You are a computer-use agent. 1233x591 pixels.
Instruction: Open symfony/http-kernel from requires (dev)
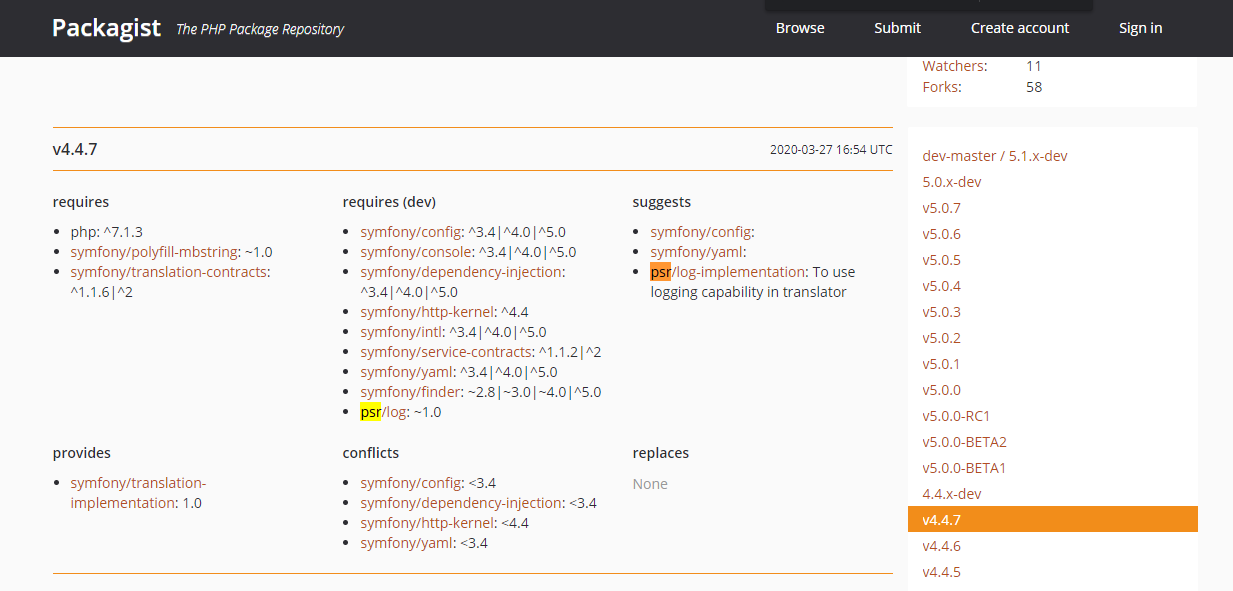425,311
